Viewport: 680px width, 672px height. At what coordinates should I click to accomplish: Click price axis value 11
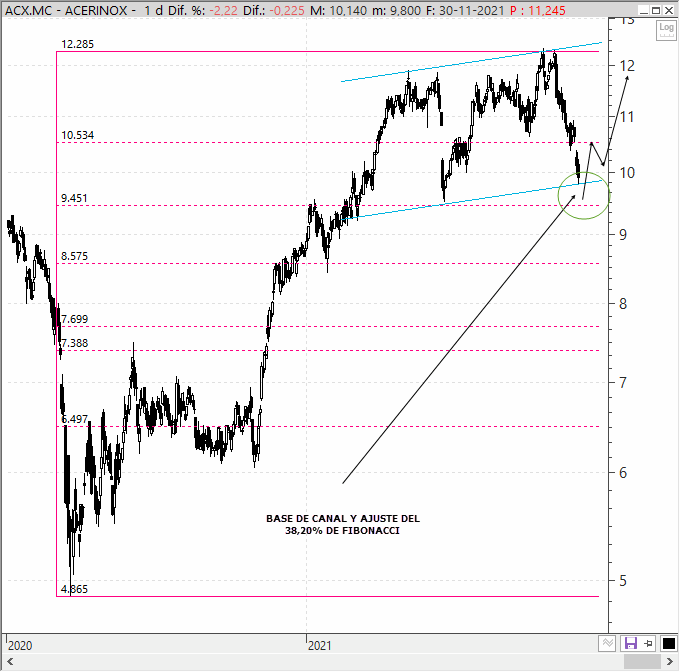(627, 117)
